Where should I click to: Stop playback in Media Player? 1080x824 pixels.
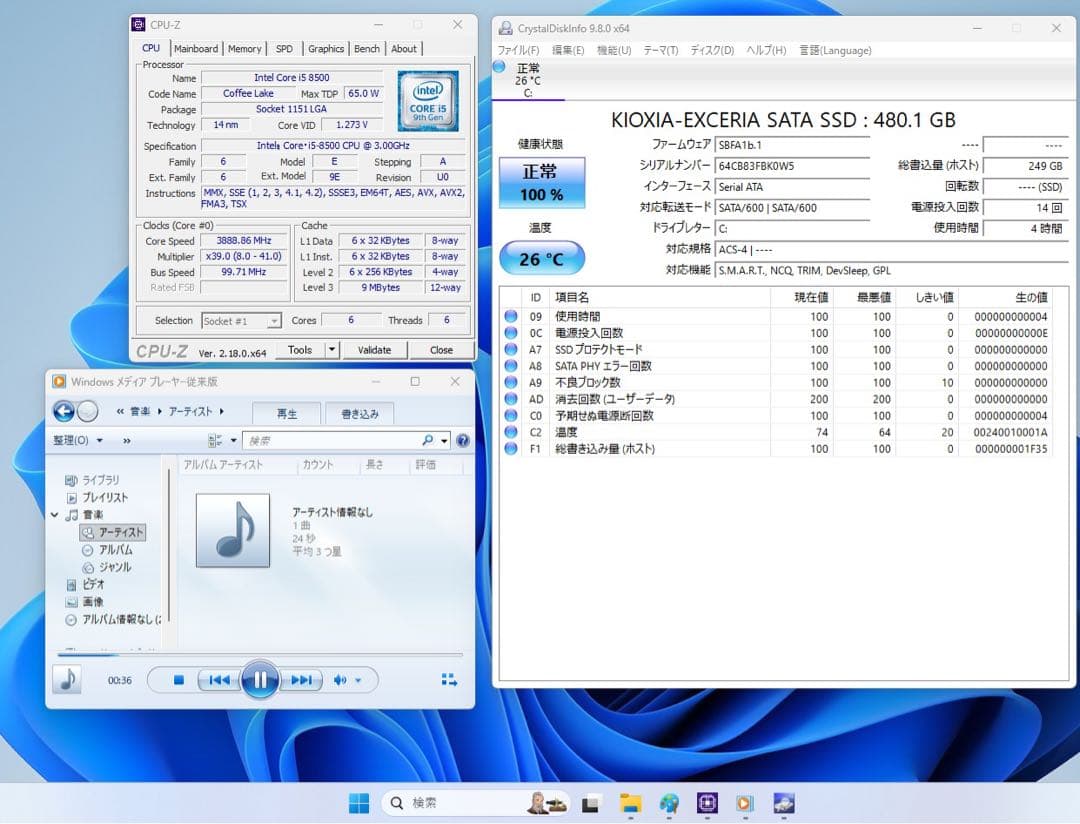tap(178, 680)
